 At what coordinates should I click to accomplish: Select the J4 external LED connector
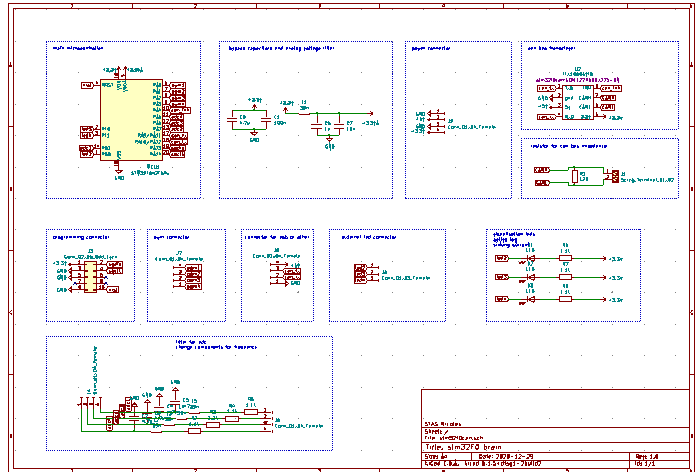372,273
